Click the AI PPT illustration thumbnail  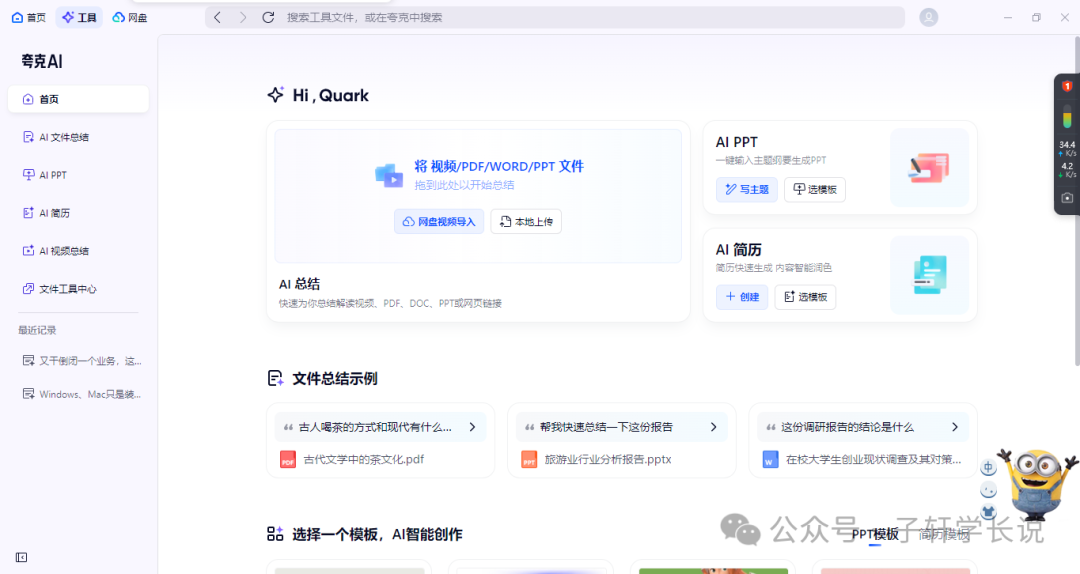tap(929, 167)
